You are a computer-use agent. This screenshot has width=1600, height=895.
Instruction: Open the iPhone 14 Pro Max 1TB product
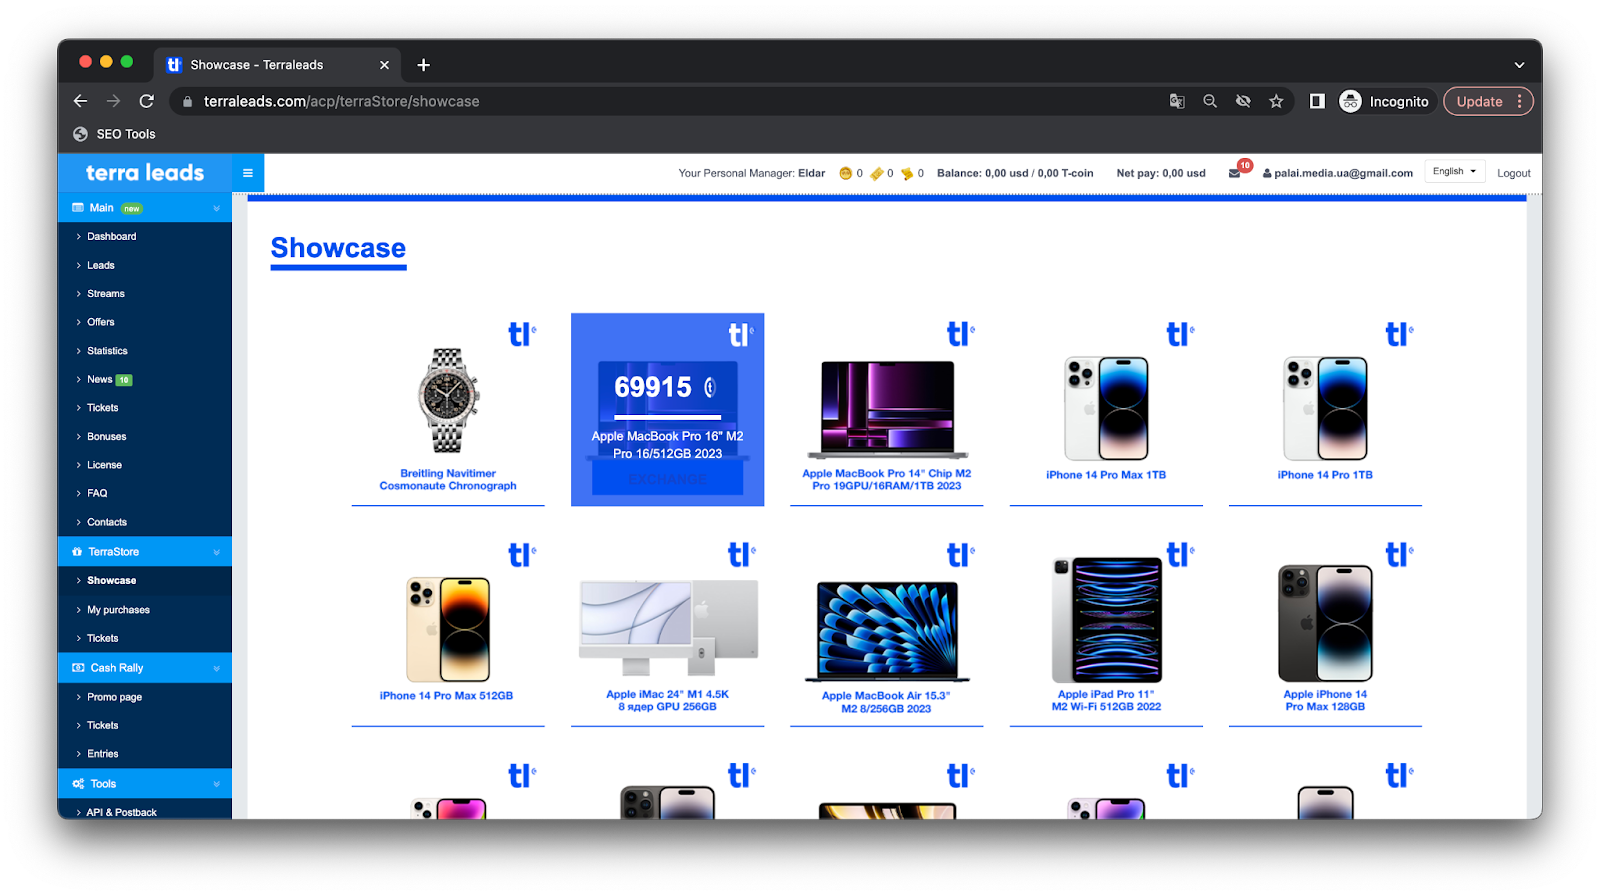[x=1106, y=410]
